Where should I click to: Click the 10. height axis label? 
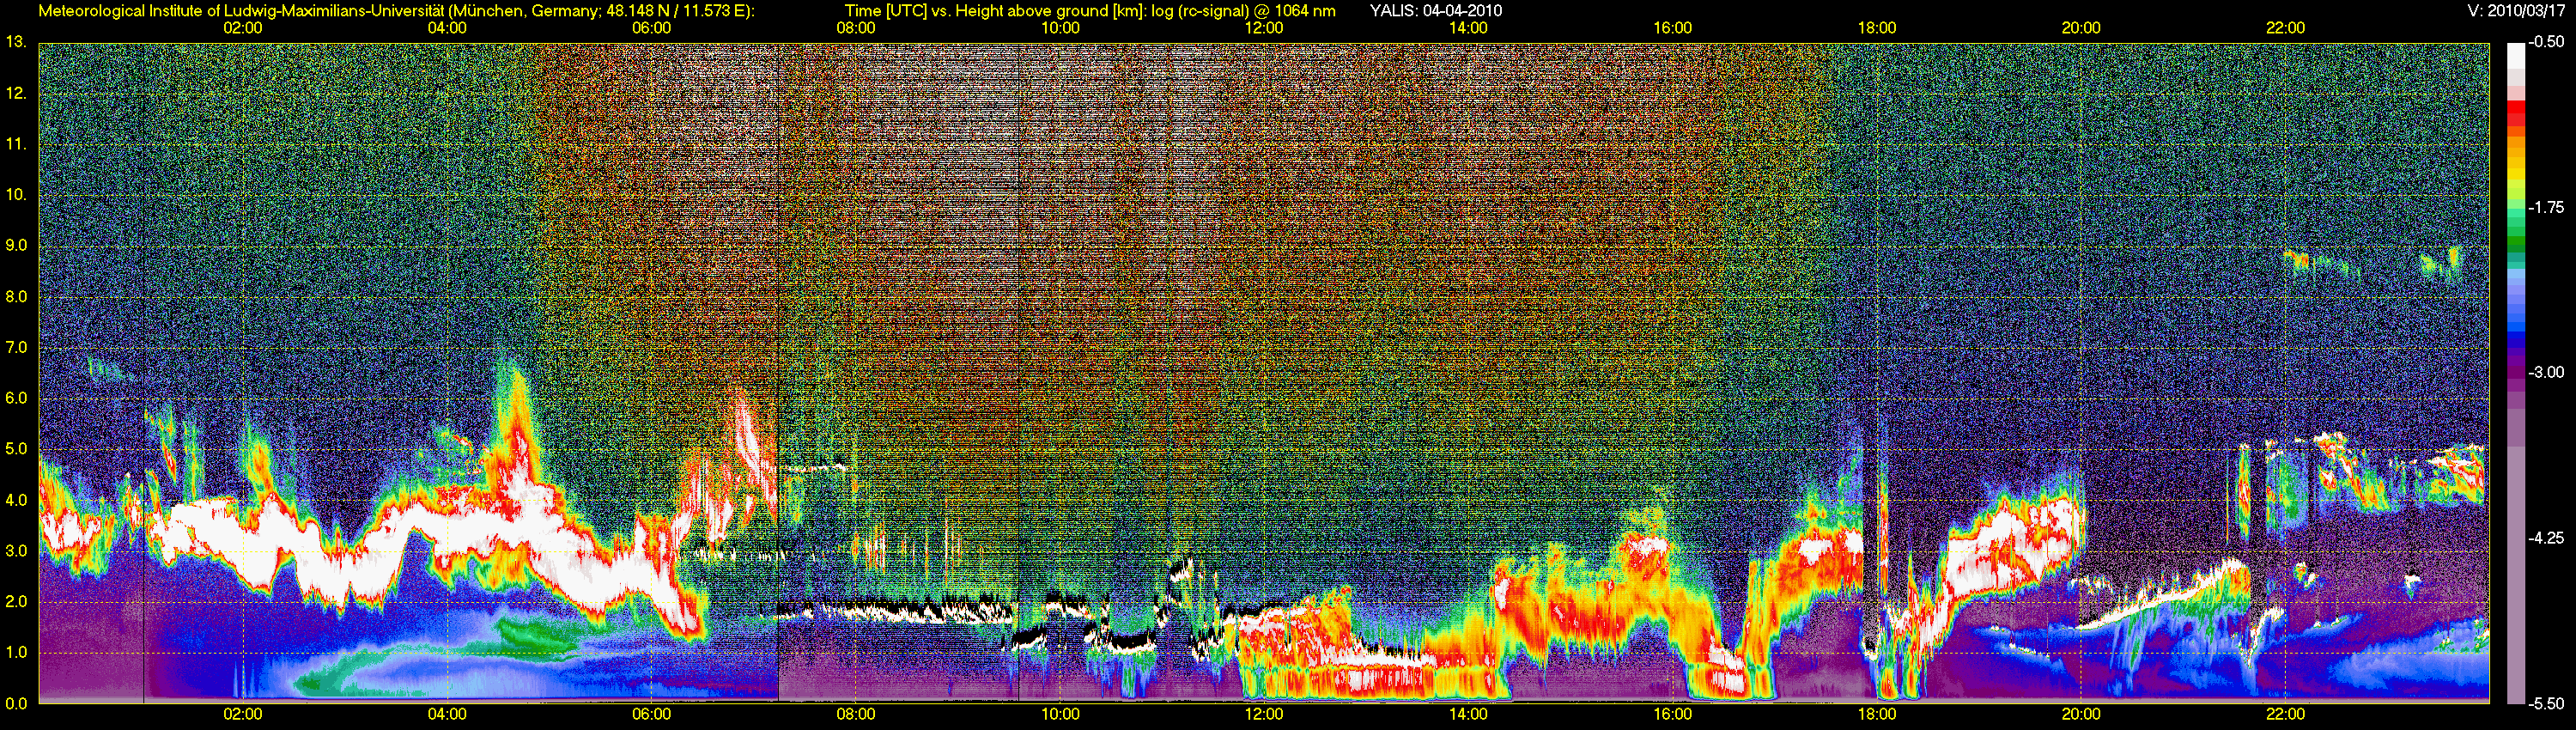point(16,195)
